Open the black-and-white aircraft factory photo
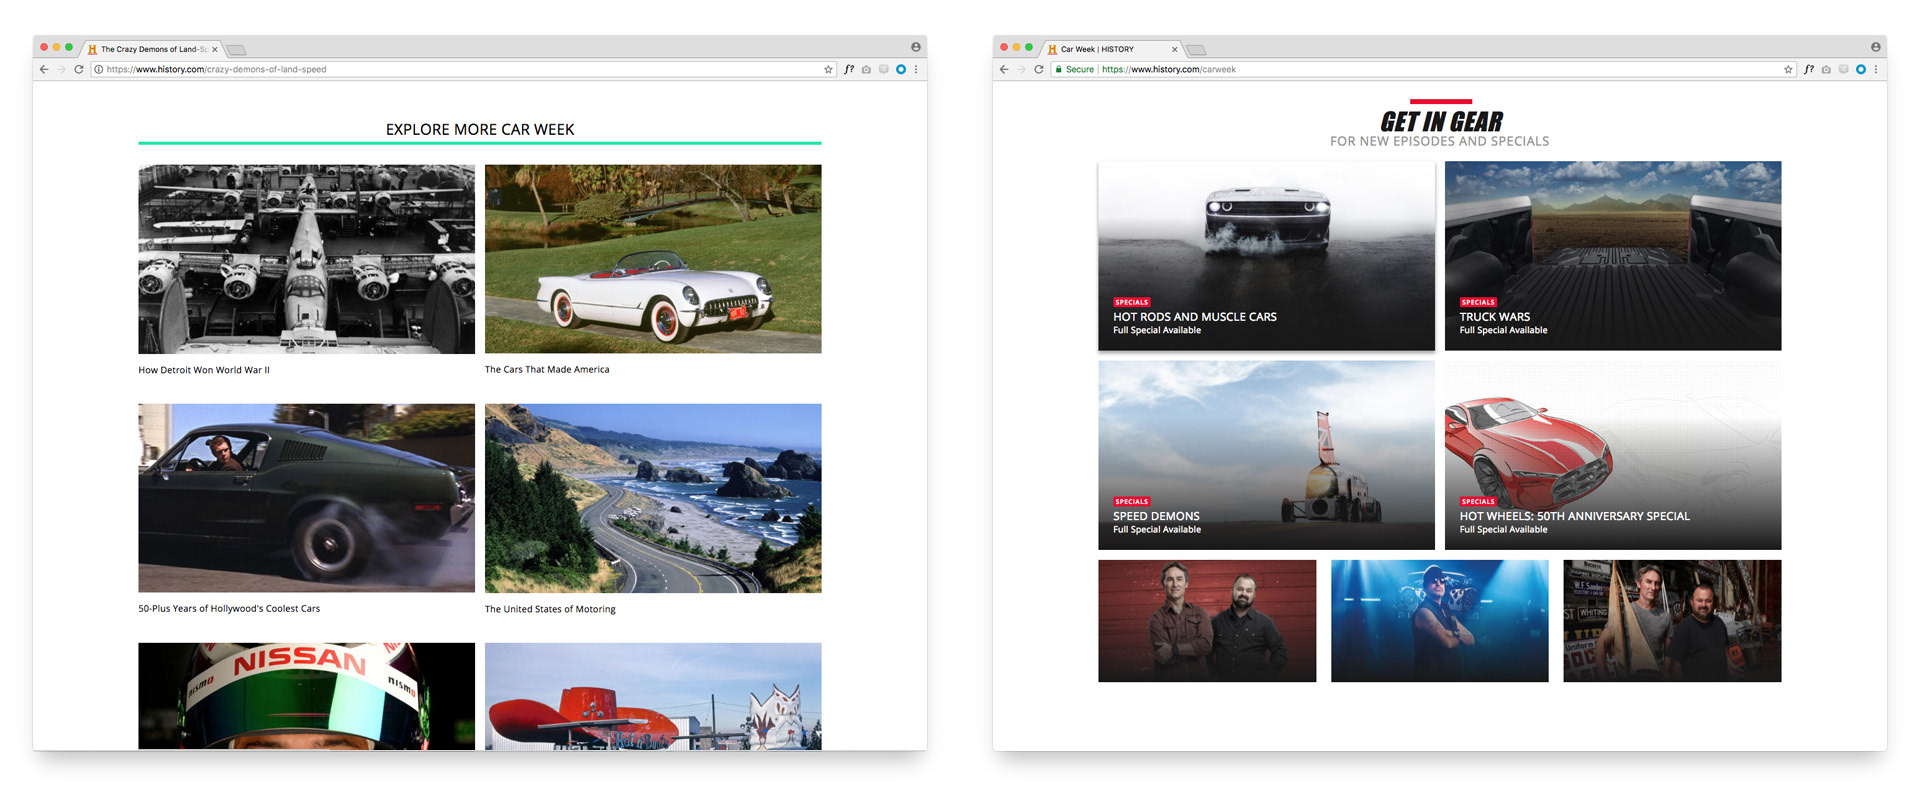Screen dimensions: 1920x797 (306, 259)
